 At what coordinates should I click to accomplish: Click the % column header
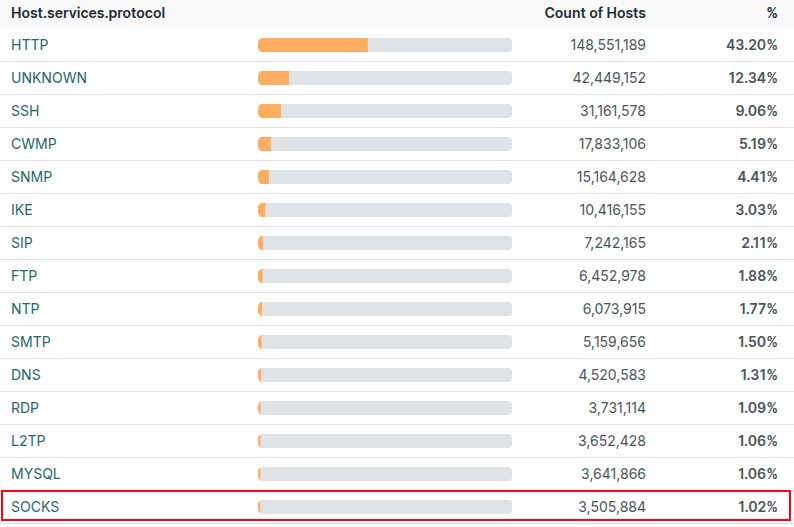pyautogui.click(x=771, y=13)
